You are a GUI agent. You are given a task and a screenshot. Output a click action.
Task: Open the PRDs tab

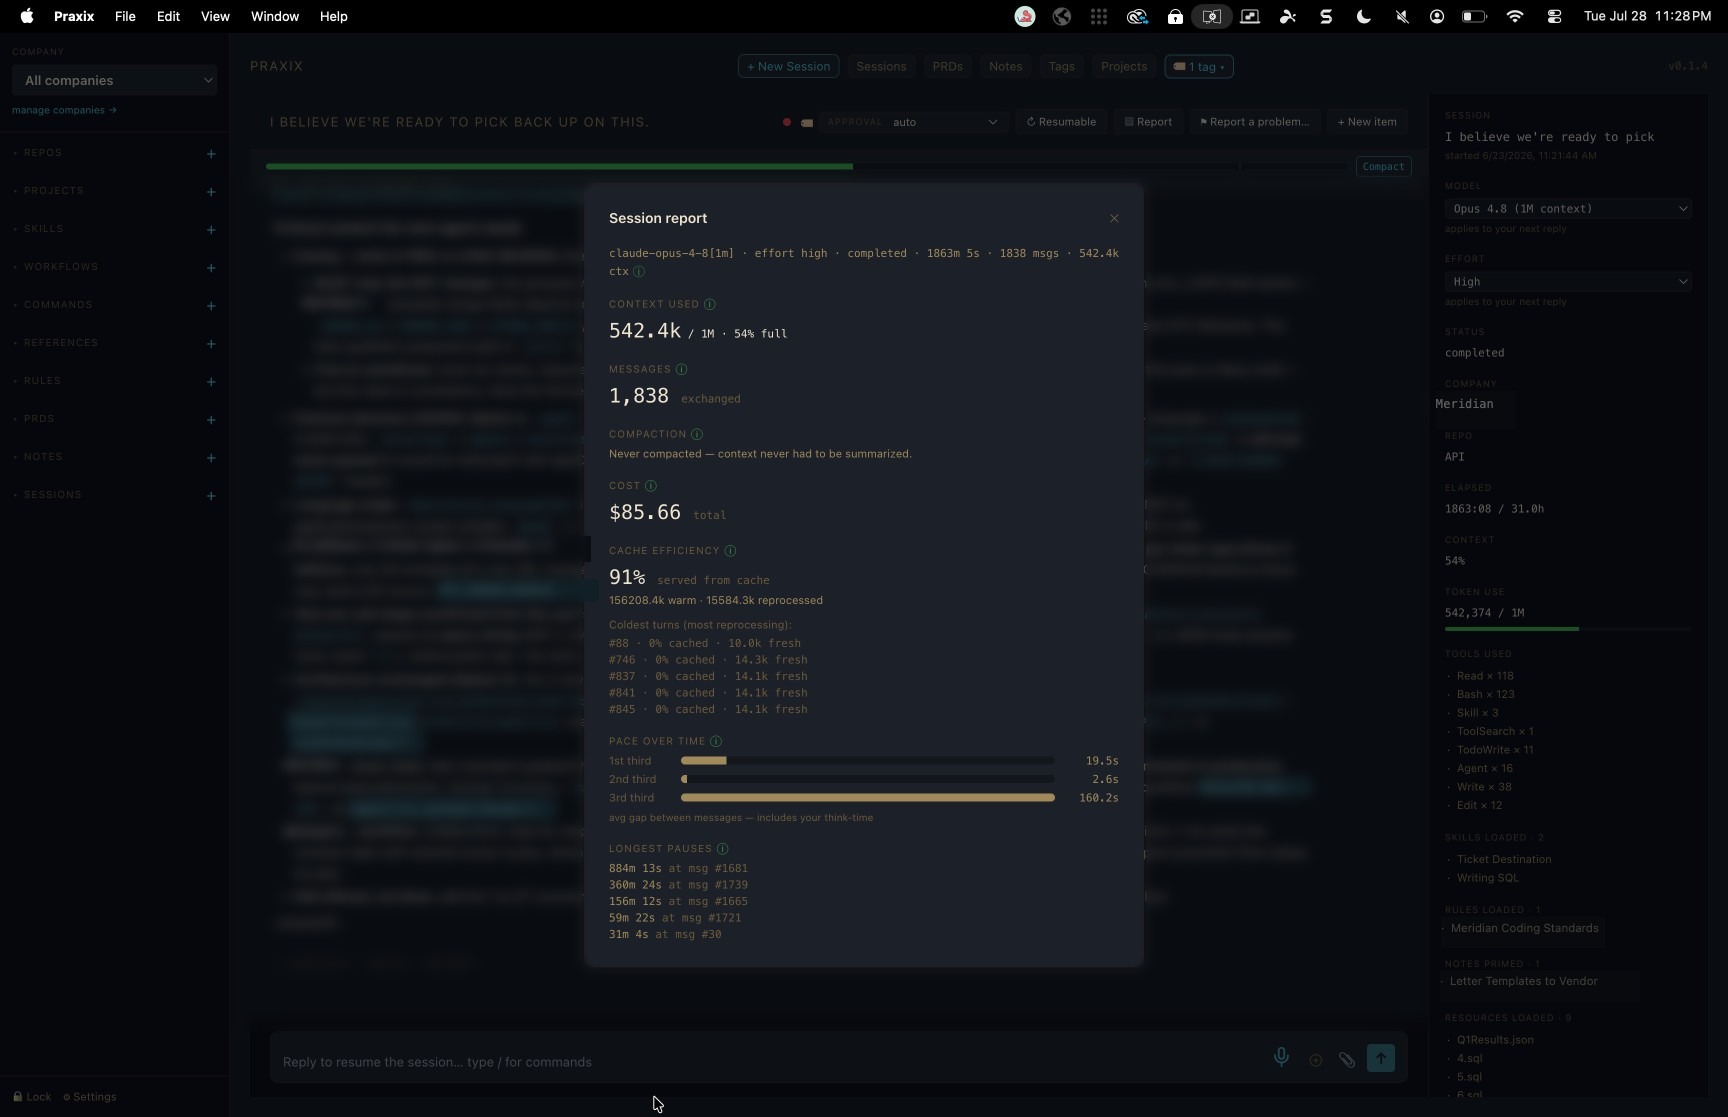pos(947,67)
